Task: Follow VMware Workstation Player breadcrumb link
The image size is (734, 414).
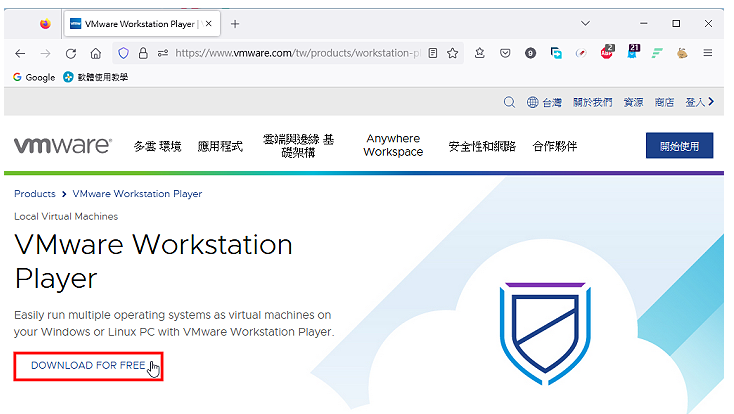Action: (137, 194)
